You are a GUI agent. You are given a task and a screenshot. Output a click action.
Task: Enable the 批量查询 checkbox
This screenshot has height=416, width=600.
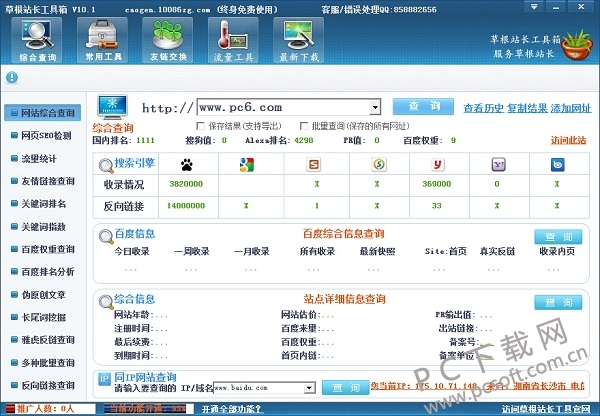tap(304, 126)
